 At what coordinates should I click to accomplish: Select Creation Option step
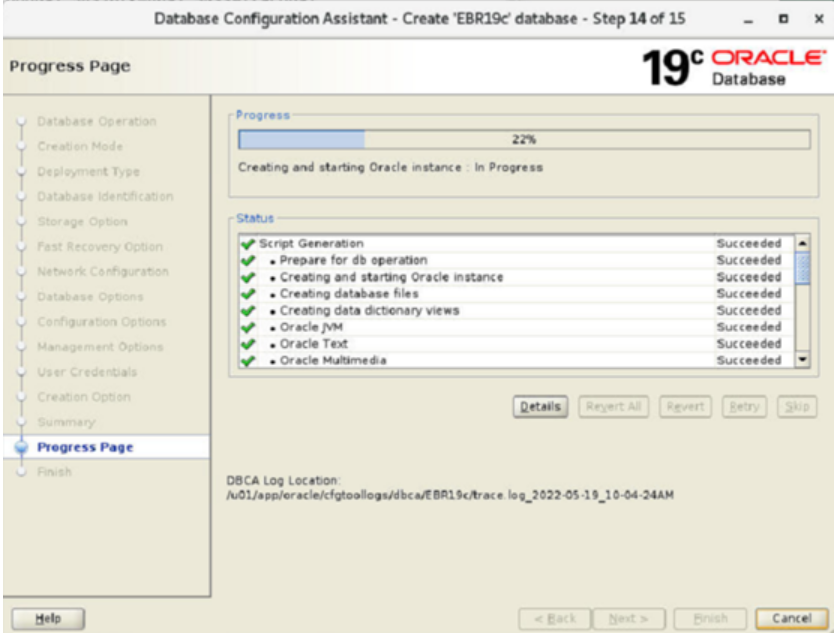[84, 397]
